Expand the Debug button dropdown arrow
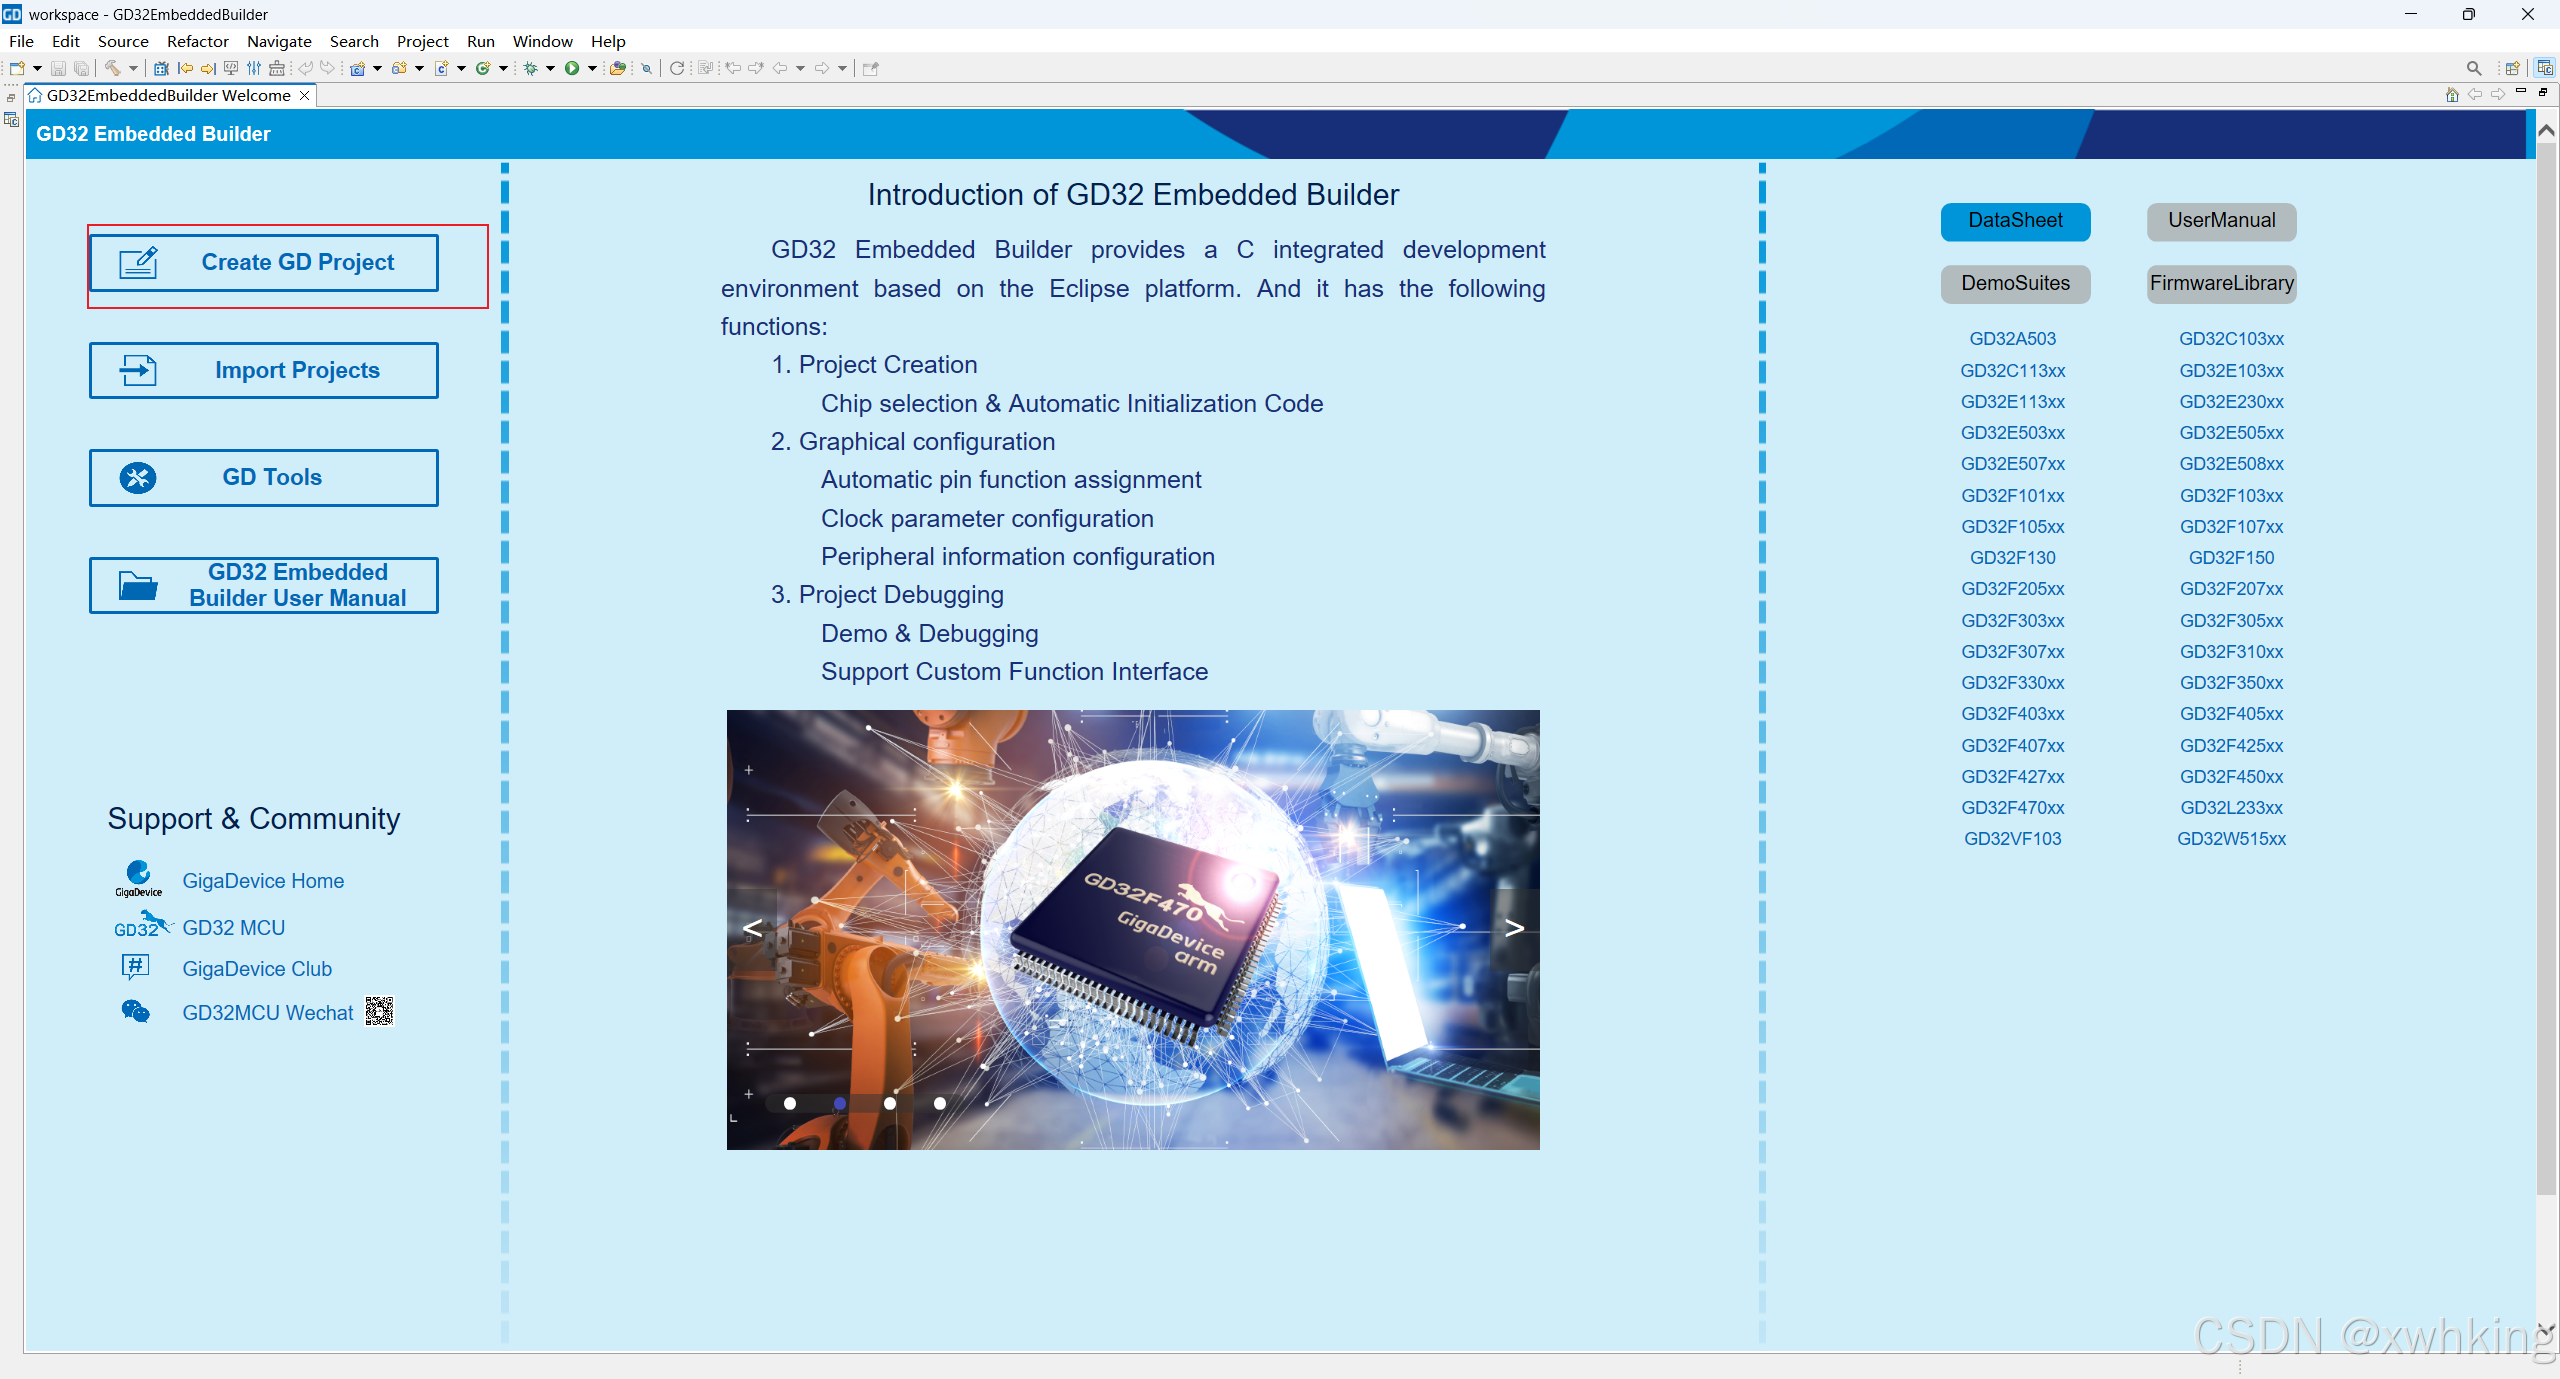The width and height of the screenshot is (2560, 1379). (x=551, y=68)
